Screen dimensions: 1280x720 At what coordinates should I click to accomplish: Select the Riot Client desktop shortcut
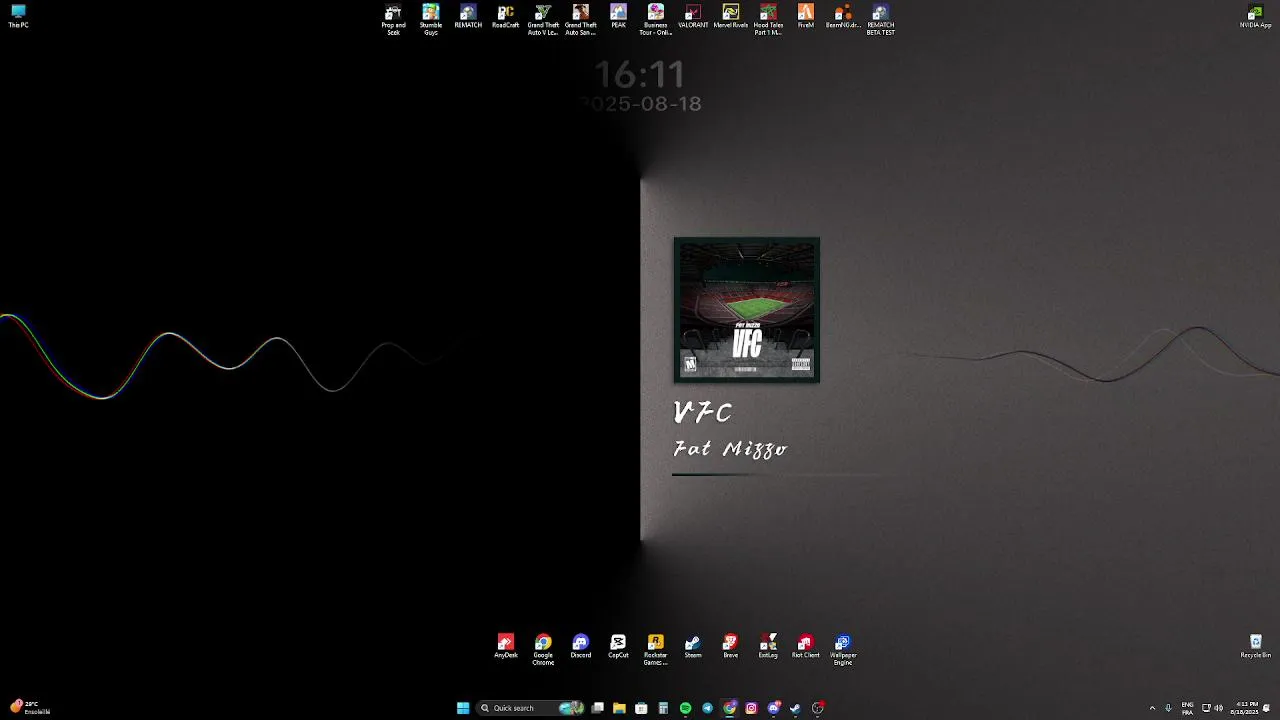coord(806,647)
